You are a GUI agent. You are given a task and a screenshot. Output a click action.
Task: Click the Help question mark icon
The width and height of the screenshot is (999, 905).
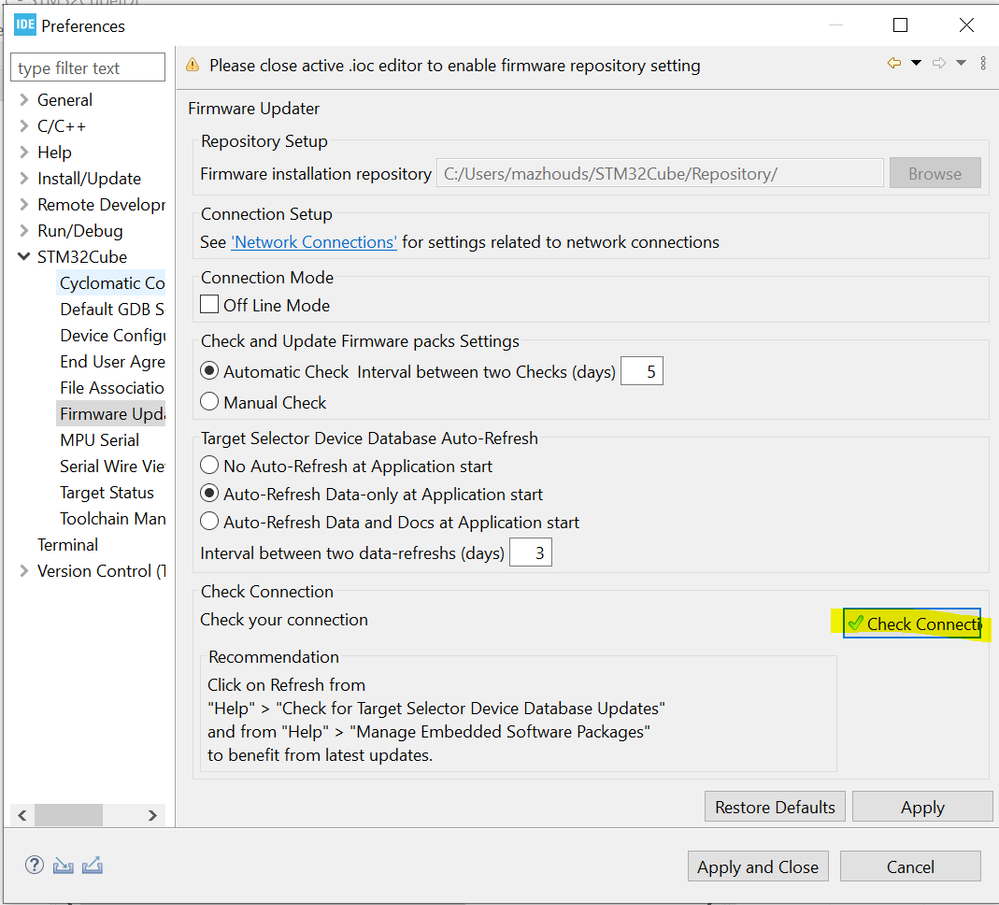point(35,866)
